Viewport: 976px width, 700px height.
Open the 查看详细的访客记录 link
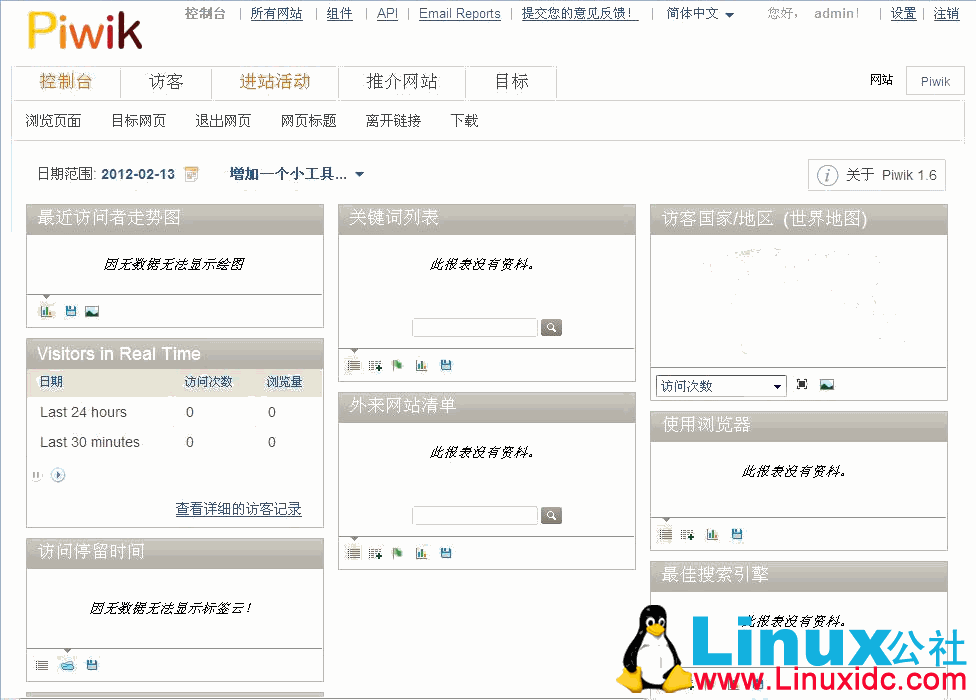(238, 509)
